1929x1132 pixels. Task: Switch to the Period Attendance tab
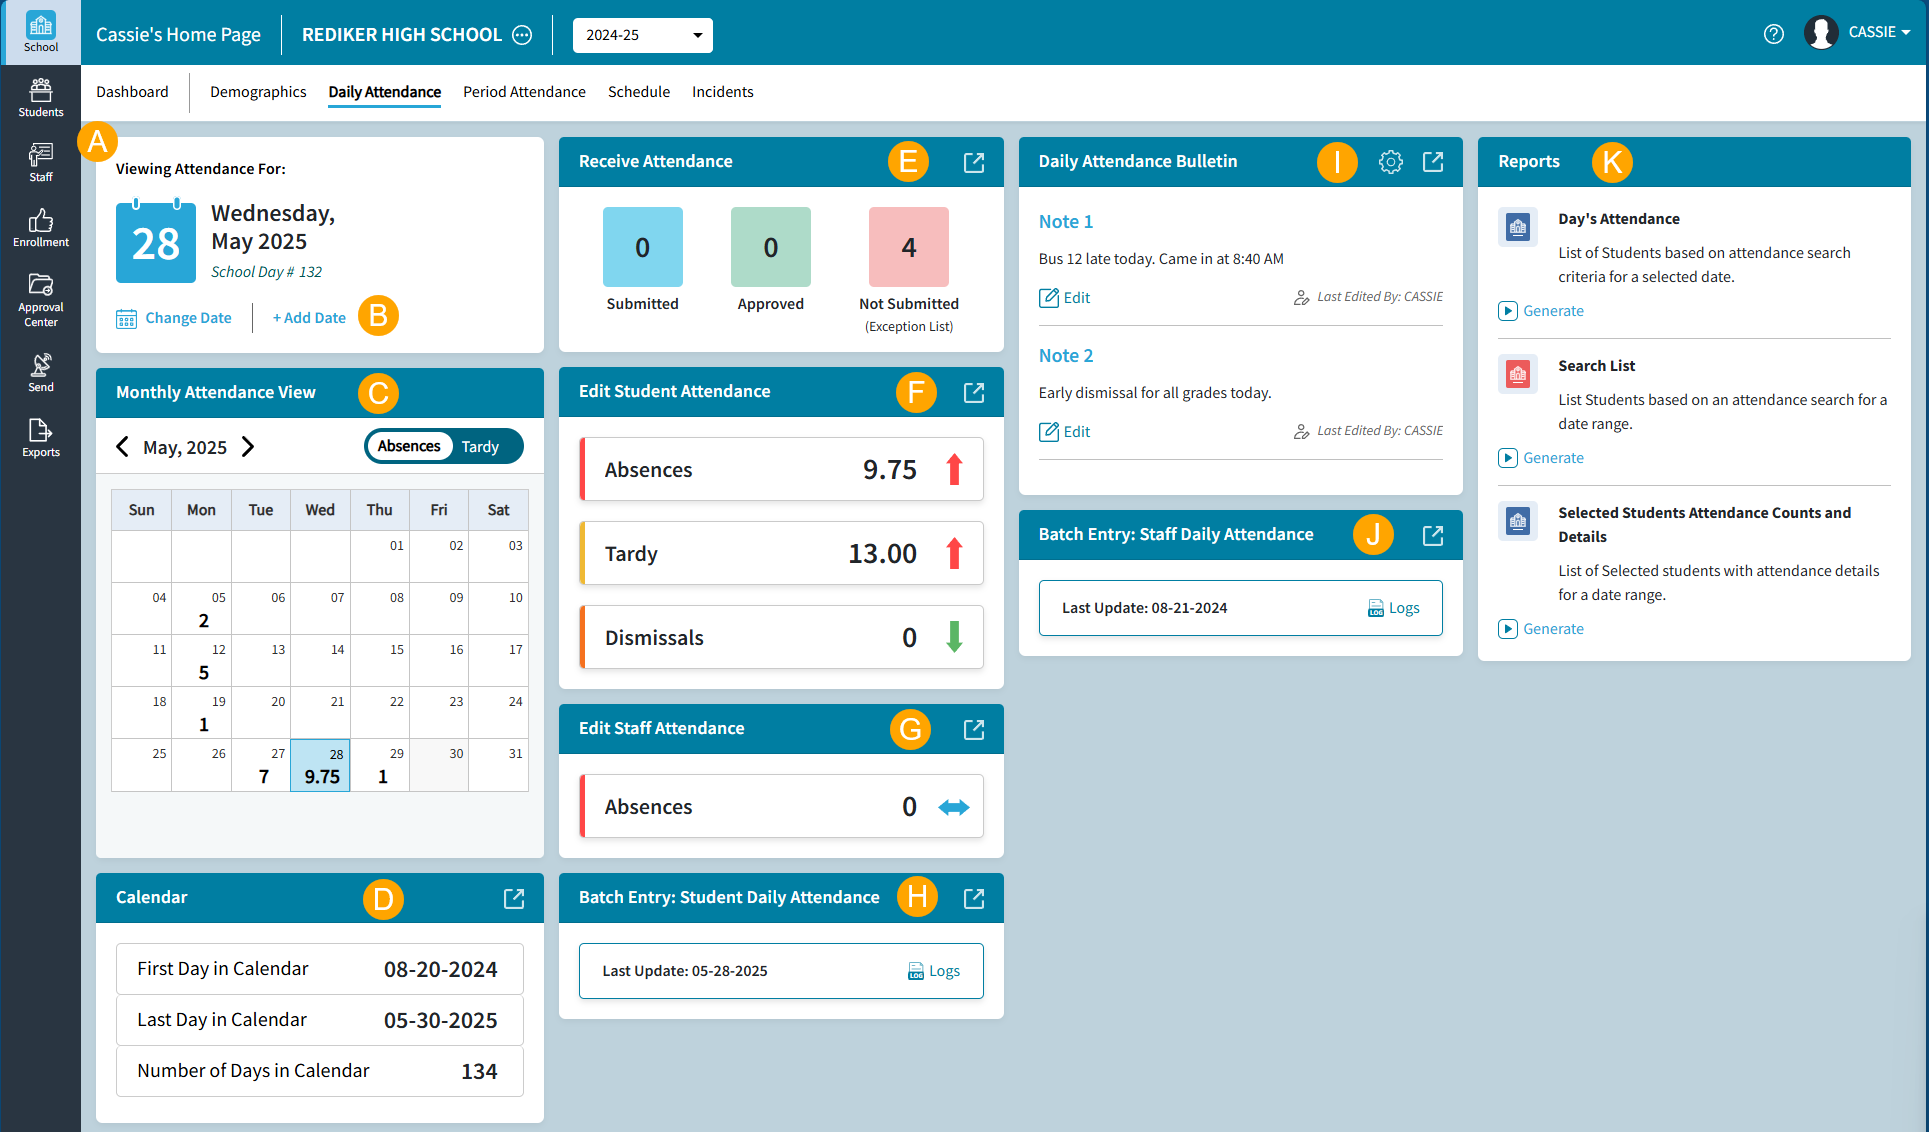tap(524, 92)
